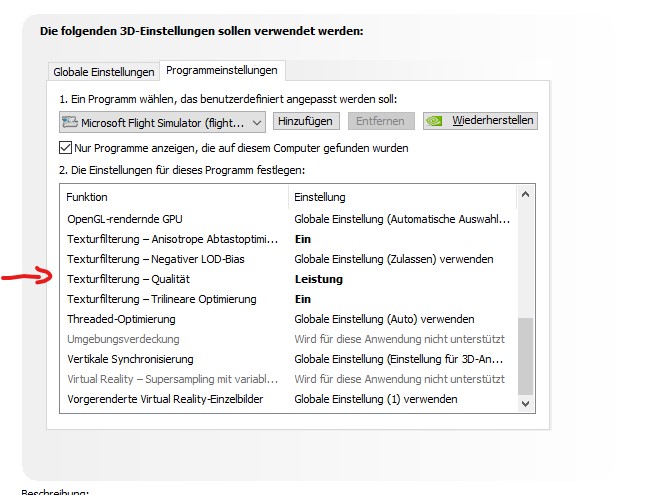Viewport: 661px width, 495px height.
Task: Click 'Wird für diese Anwendung' value for Virtual Reality Supersampling
Action: 399,379
